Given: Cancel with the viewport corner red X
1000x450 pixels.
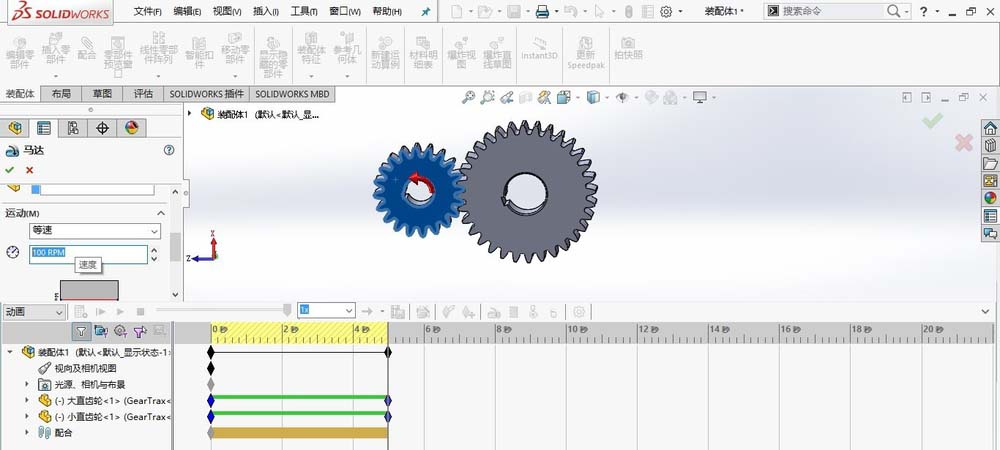Looking at the screenshot, I should pyautogui.click(x=964, y=143).
